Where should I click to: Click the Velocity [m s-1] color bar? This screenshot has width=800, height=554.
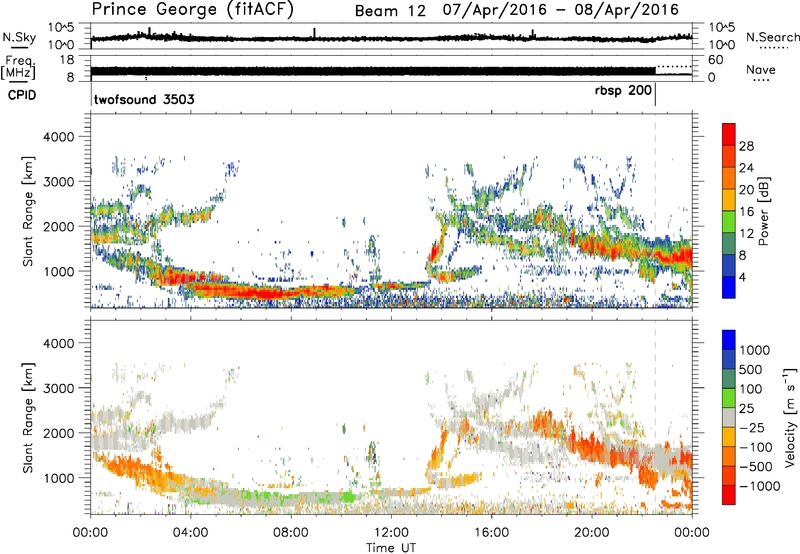point(729,417)
